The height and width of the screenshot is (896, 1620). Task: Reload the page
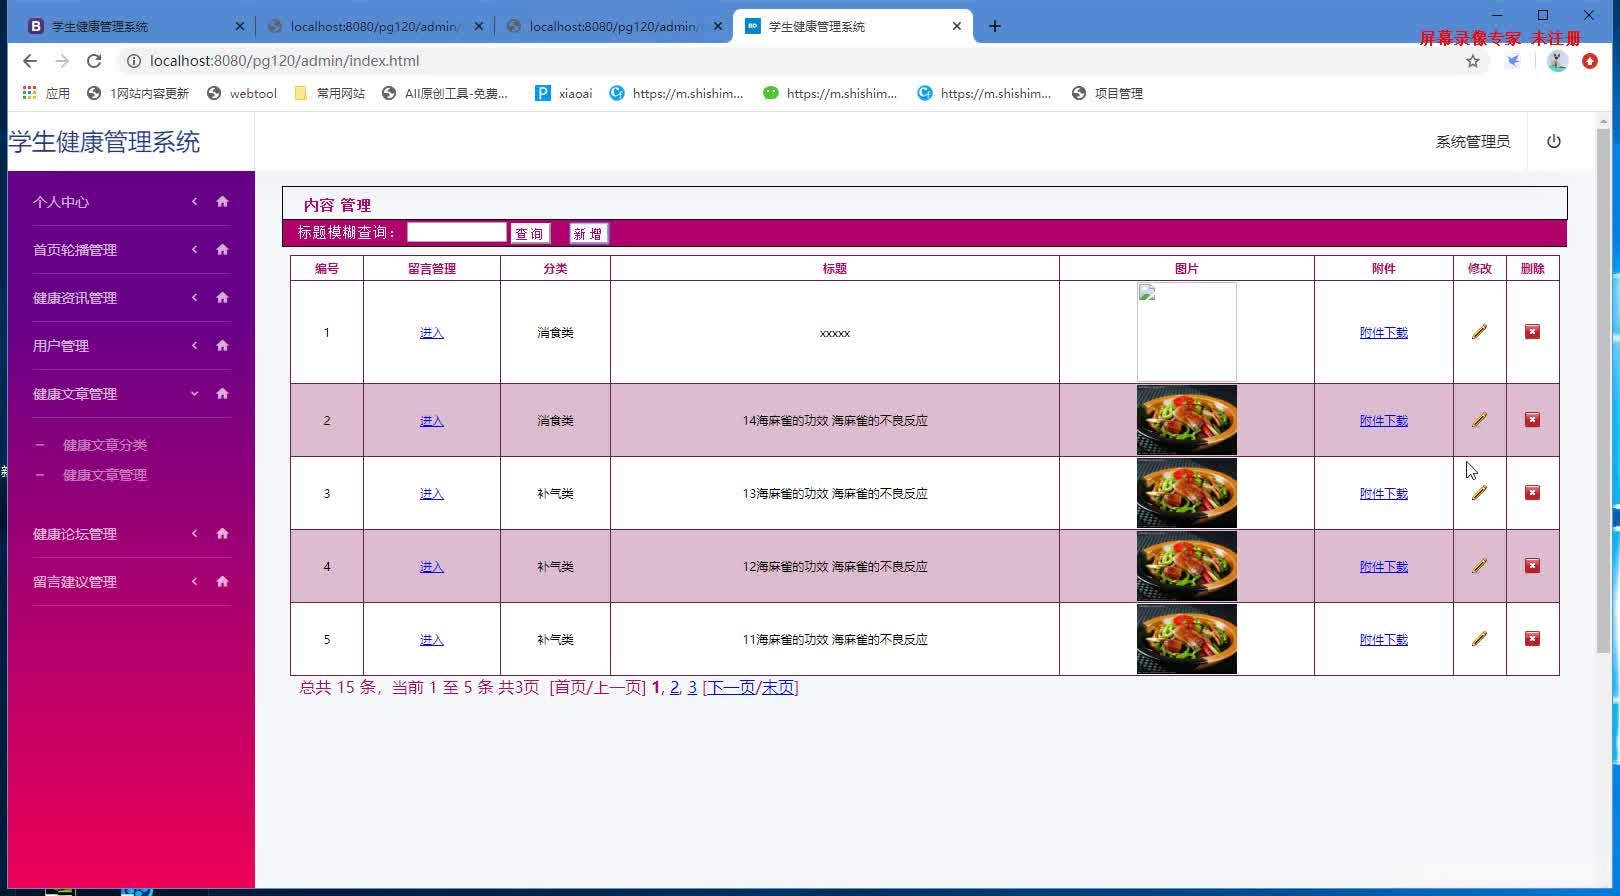(x=94, y=61)
